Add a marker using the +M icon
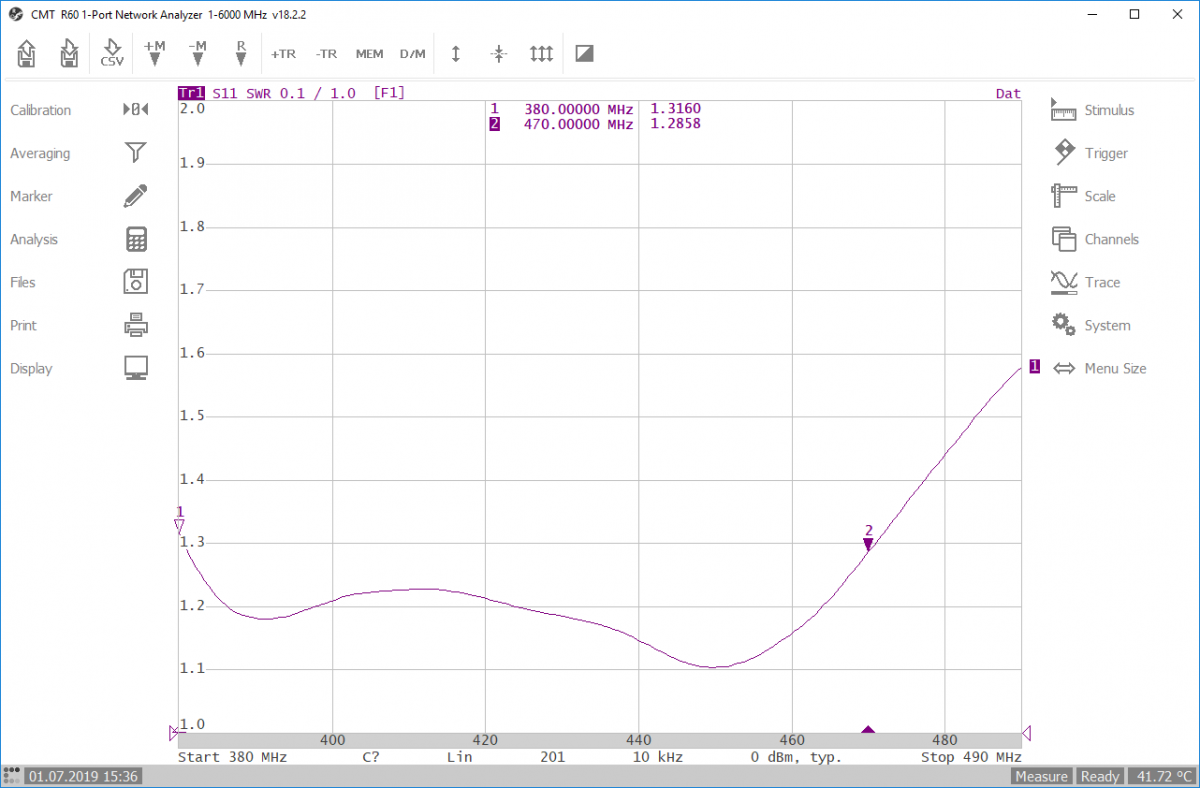Image resolution: width=1200 pixels, height=788 pixels. 155,53
